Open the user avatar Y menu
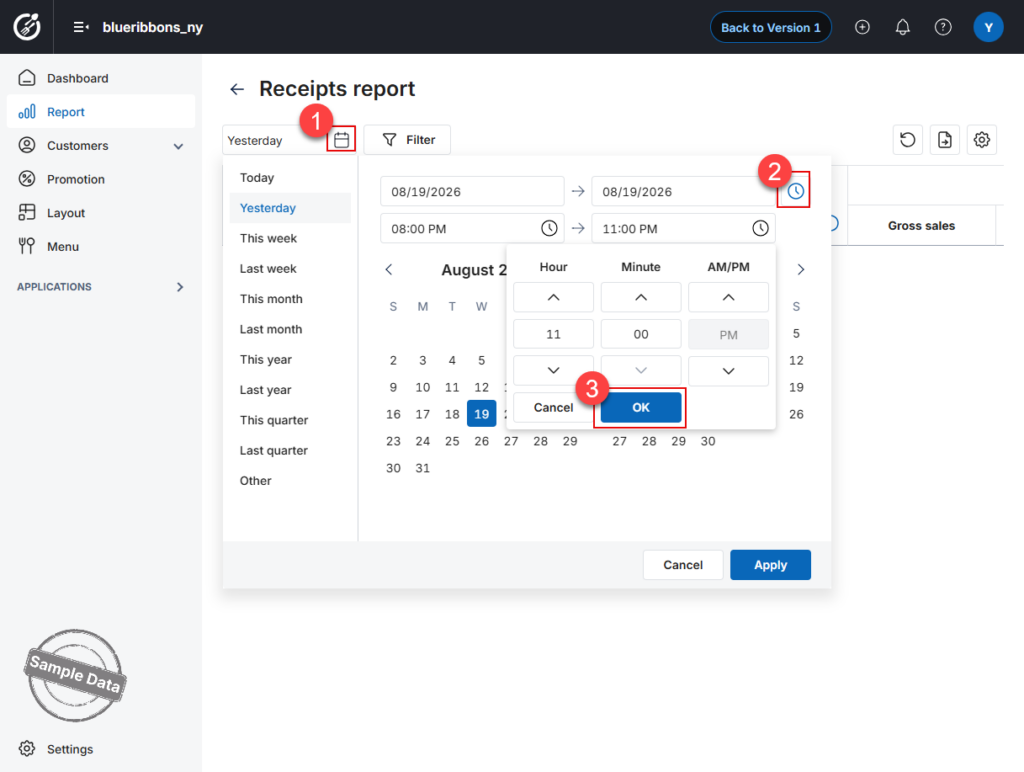 988,27
